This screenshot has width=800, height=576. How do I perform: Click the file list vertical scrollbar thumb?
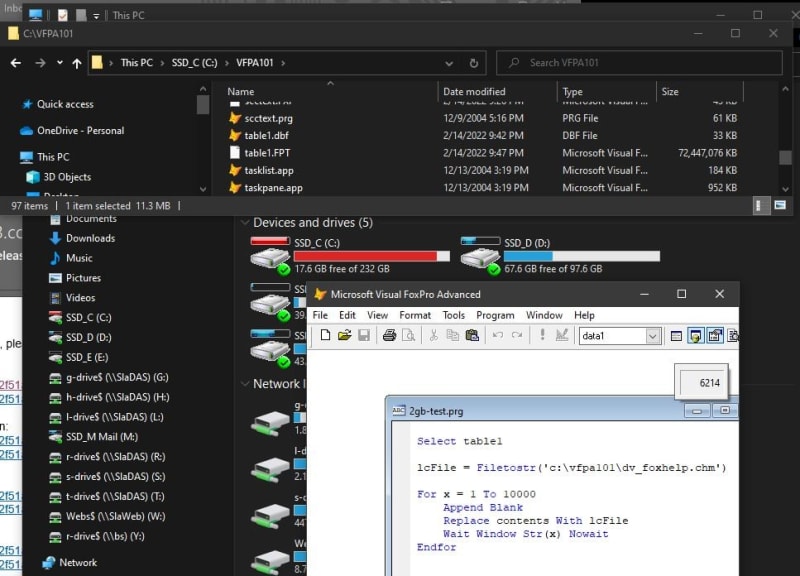785,157
